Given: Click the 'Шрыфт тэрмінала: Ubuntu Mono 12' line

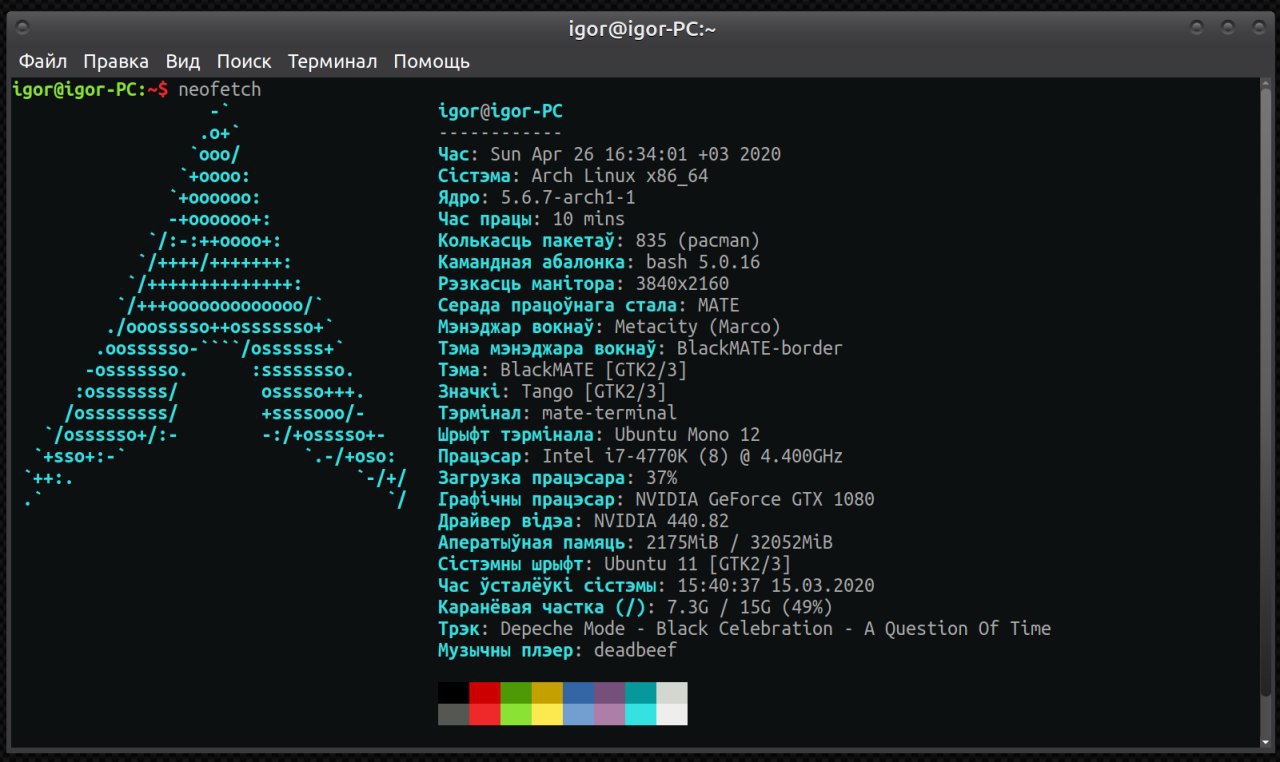Looking at the screenshot, I should coord(599,435).
